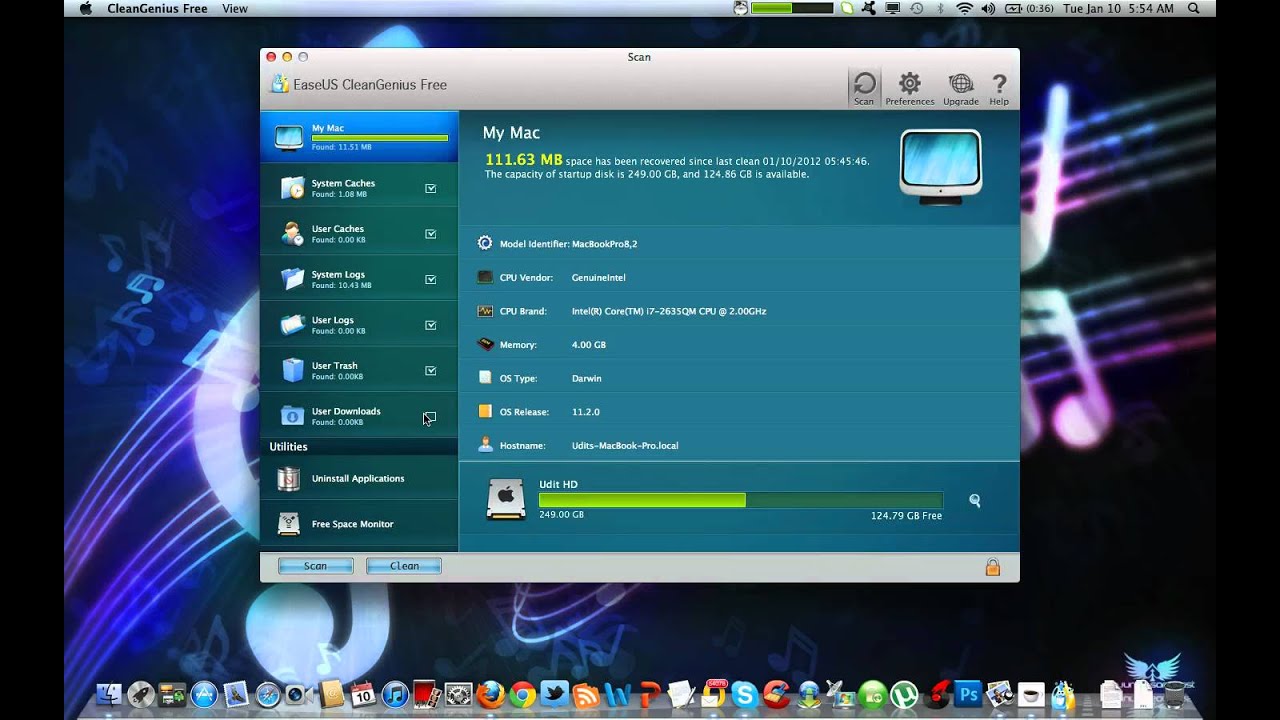Screen dimensions: 1280x720
Task: Click the magnifier icon beside Udit HD
Action: click(974, 500)
